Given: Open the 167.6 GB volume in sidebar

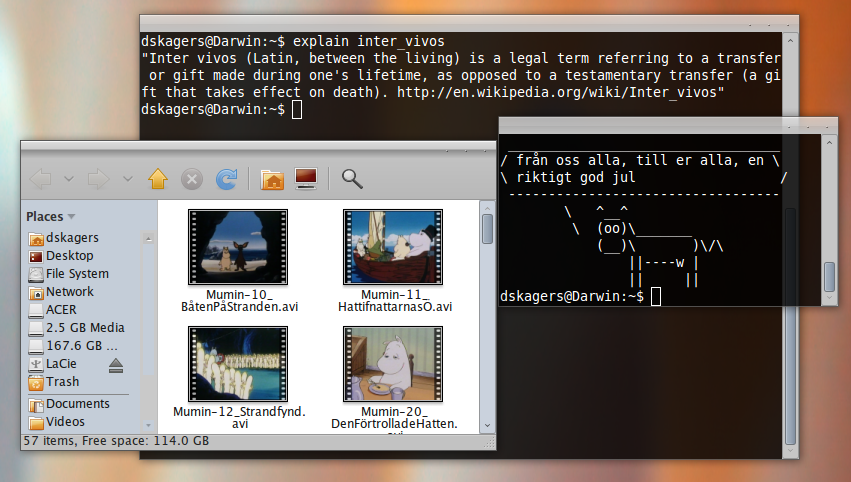Looking at the screenshot, I should click(x=81, y=345).
